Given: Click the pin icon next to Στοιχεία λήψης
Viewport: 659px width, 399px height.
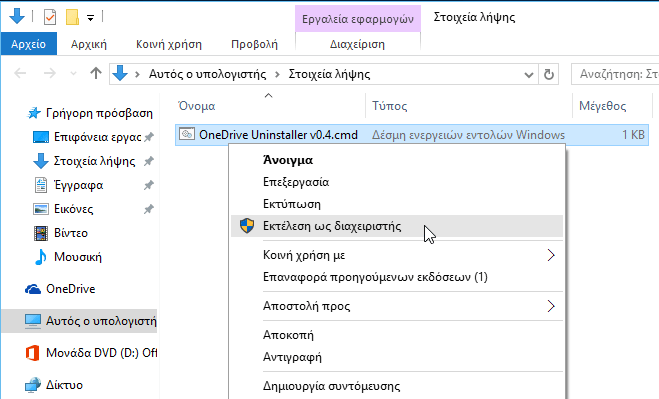Looking at the screenshot, I should tap(148, 161).
